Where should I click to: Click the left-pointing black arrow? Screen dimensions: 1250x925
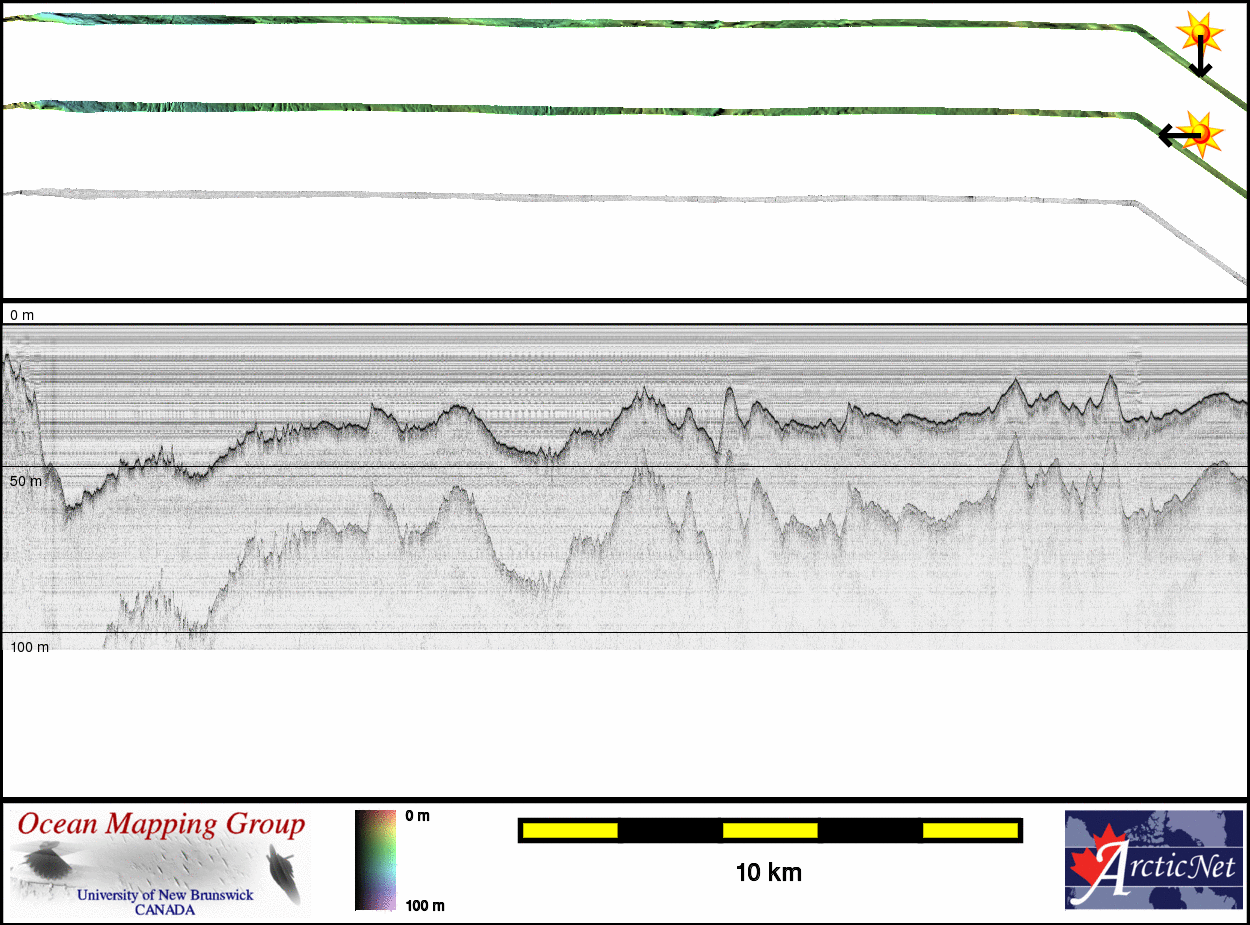click(x=1177, y=134)
